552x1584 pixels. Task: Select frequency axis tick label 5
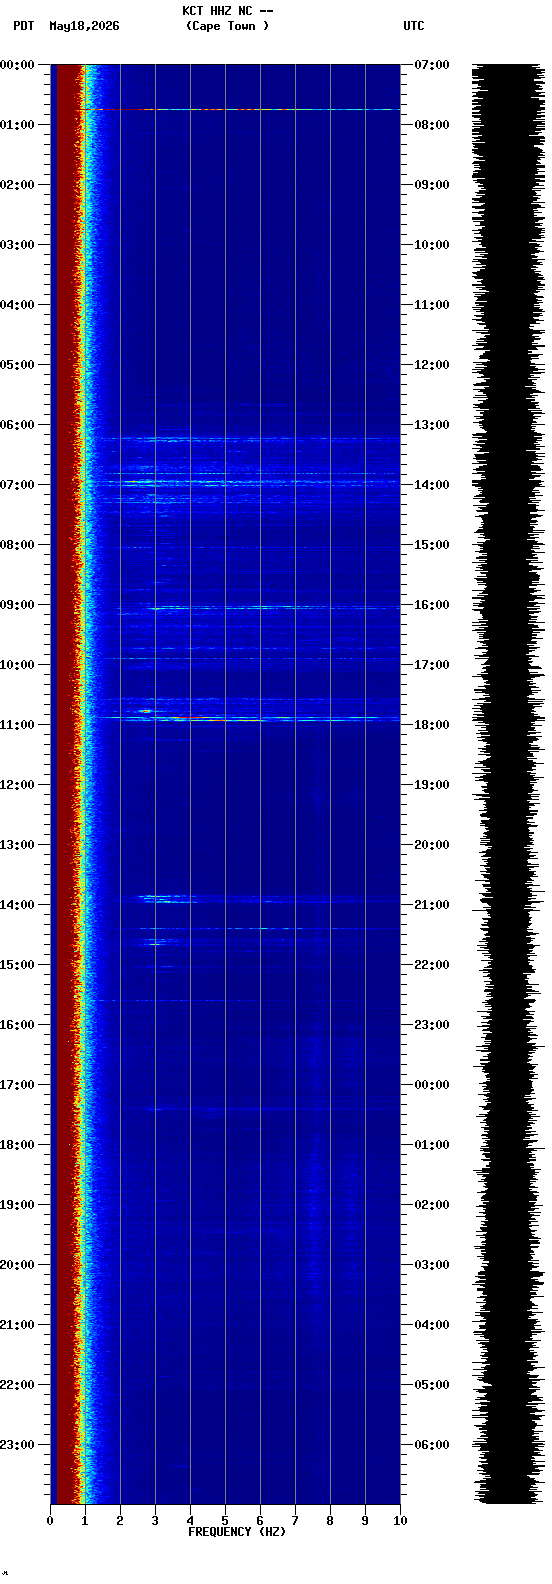click(225, 1521)
